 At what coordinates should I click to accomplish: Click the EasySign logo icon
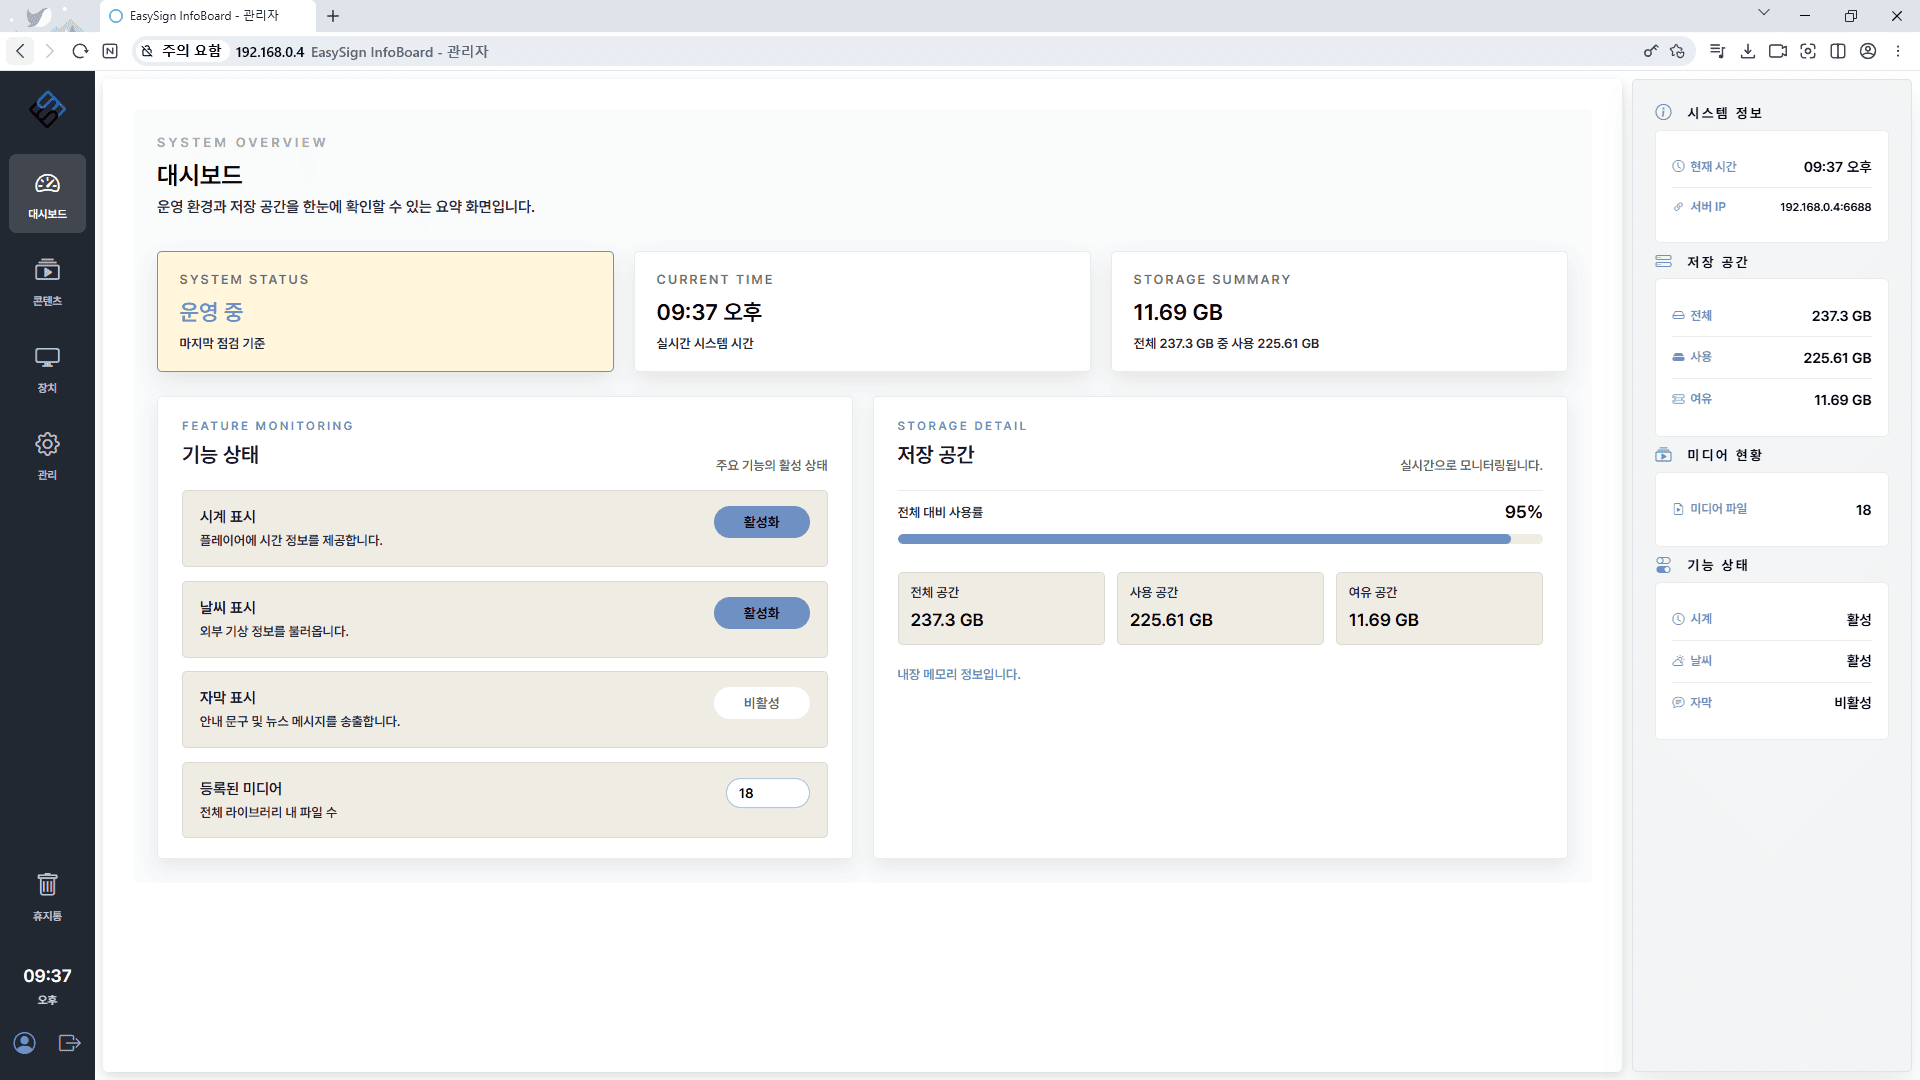click(47, 109)
